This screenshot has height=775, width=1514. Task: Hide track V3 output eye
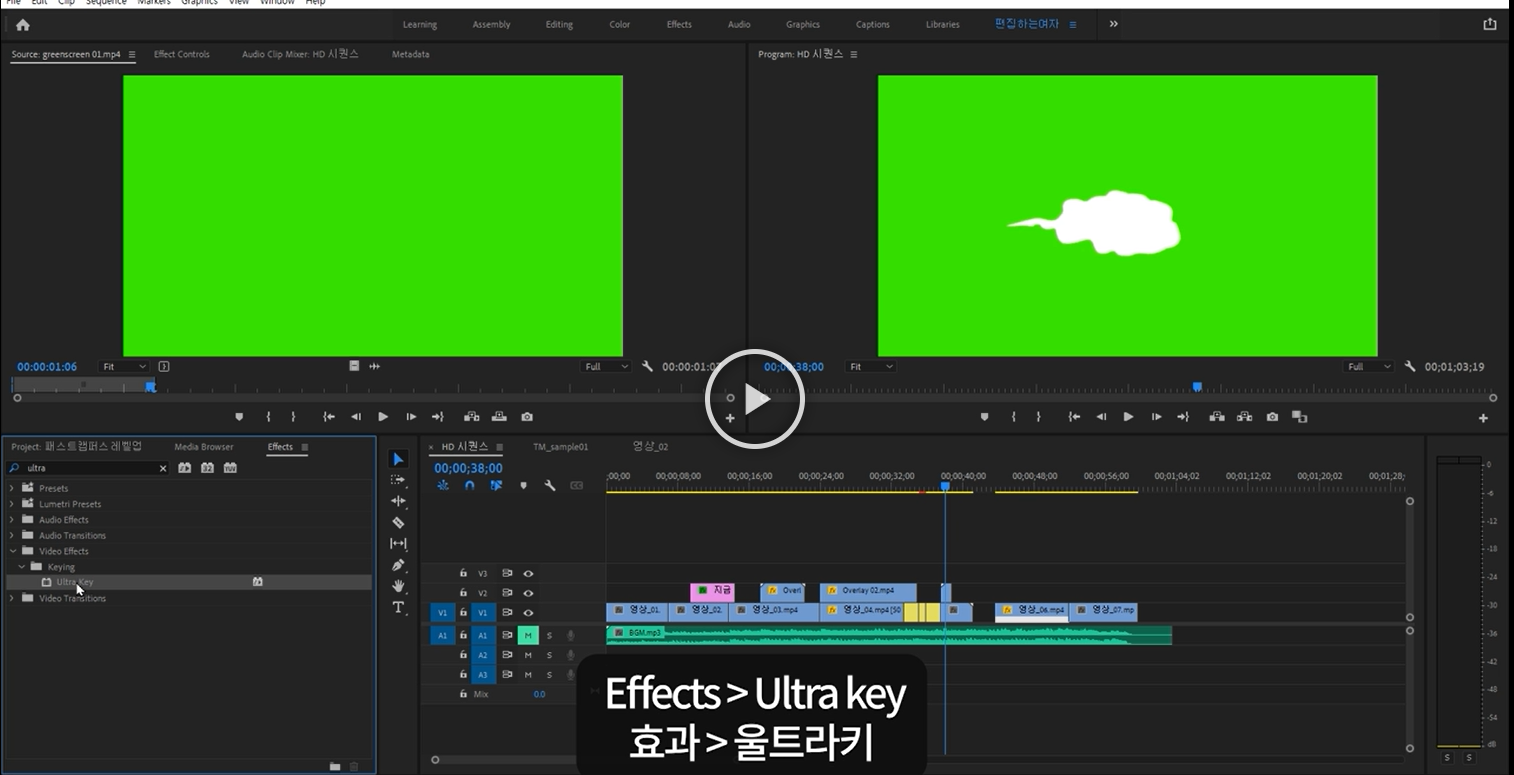[x=528, y=574]
